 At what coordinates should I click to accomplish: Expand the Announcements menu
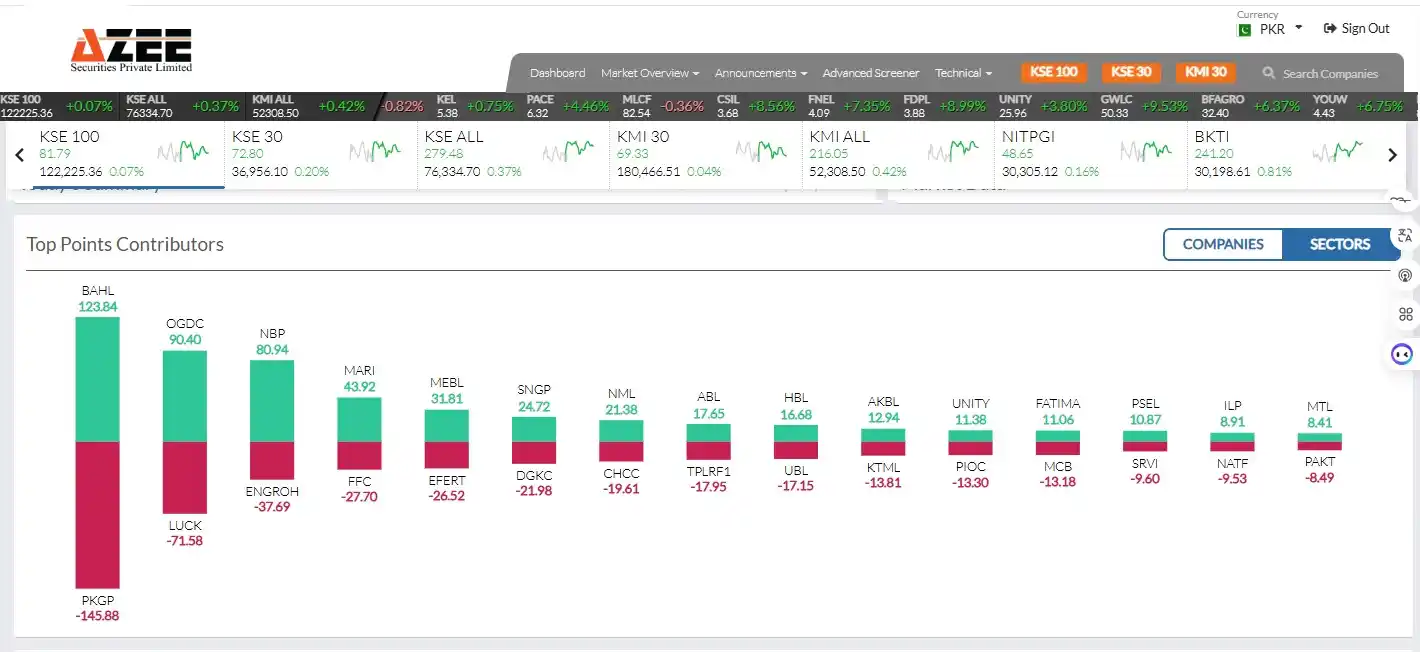761,73
